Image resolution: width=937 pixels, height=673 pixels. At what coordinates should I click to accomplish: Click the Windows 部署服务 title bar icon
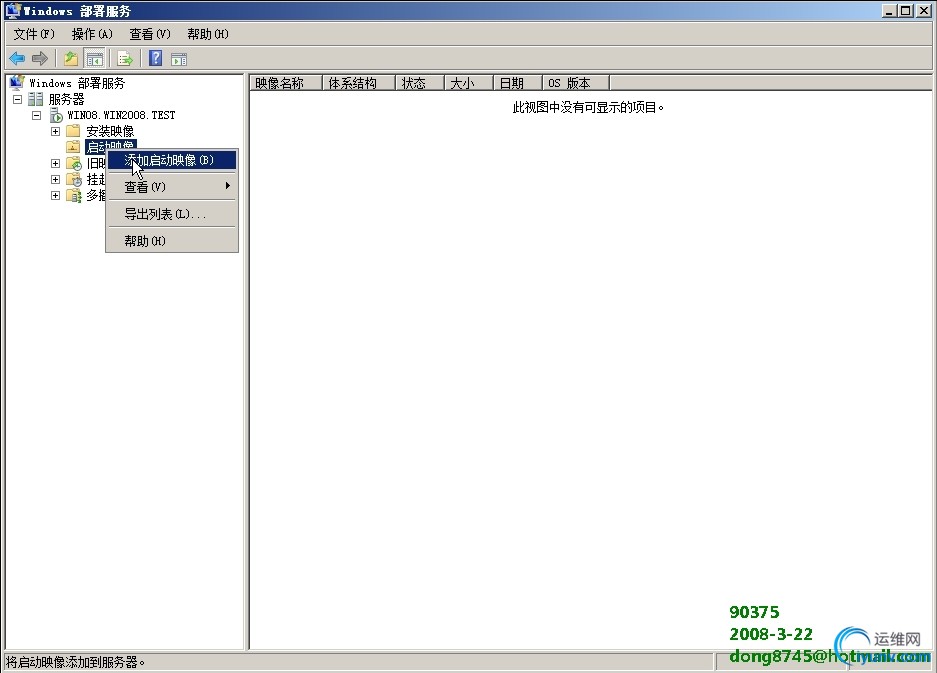[x=13, y=10]
